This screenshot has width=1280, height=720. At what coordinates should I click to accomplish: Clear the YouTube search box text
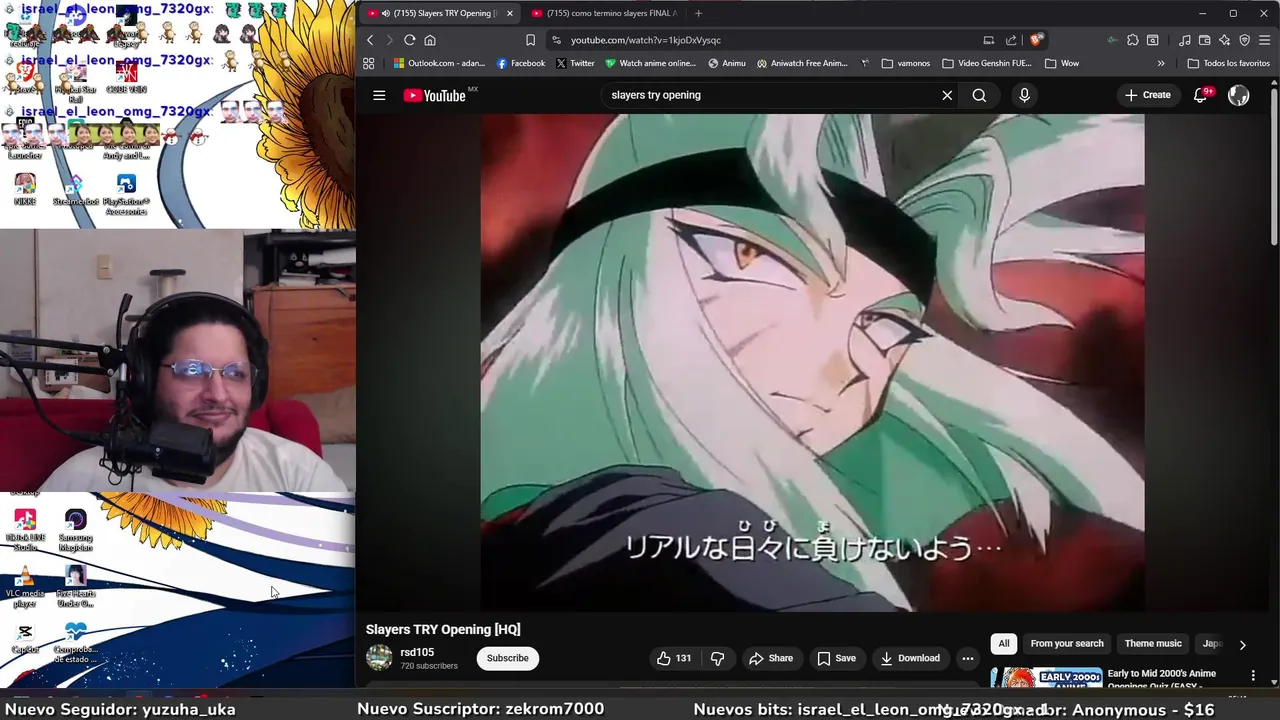pos(947,95)
